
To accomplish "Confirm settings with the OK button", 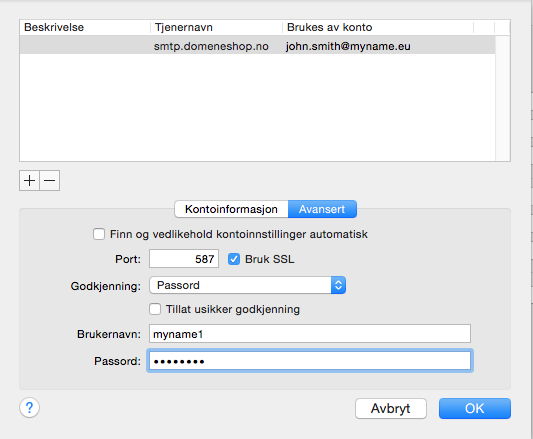I will [475, 408].
